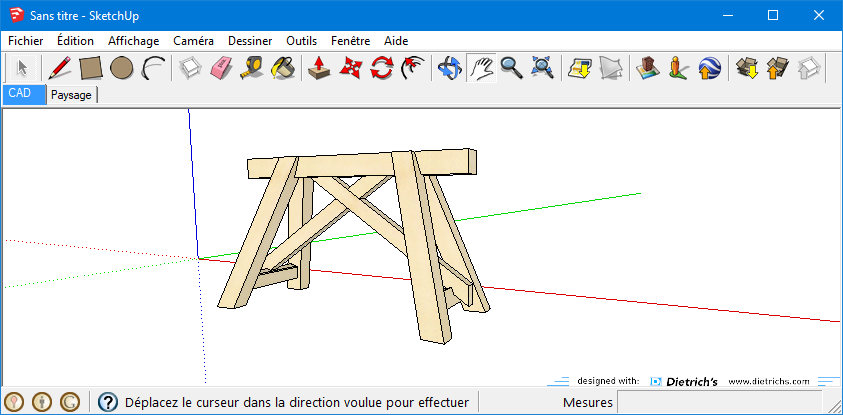Viewport: 843px width, 415px height.
Task: Select the Circle drawing tool
Action: [x=122, y=68]
